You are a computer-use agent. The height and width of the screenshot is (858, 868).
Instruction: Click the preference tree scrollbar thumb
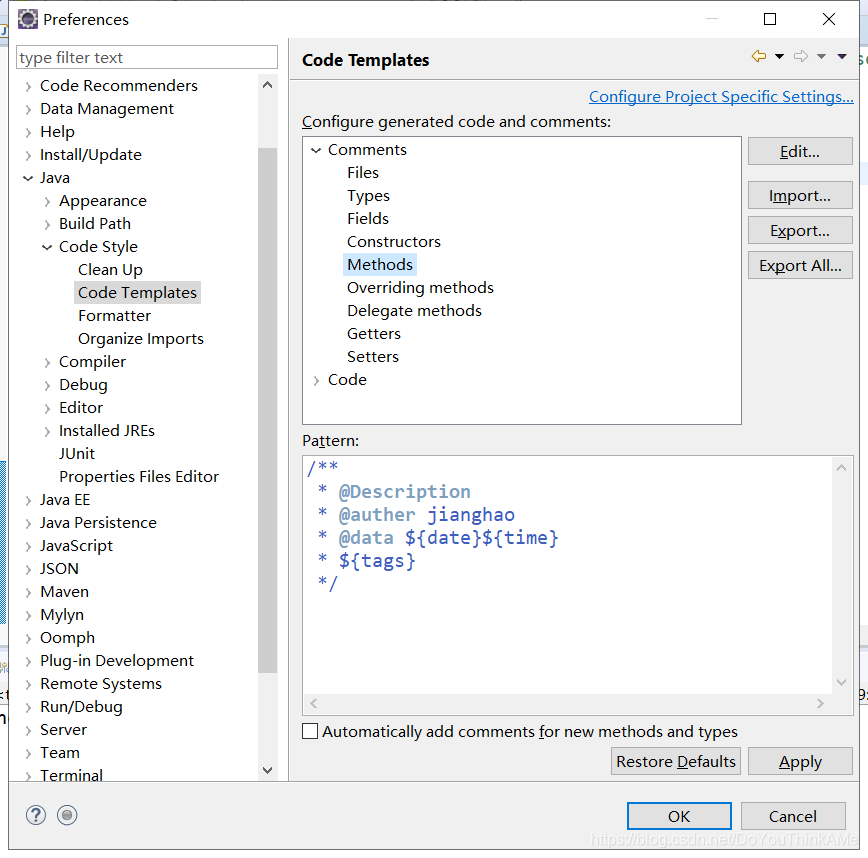click(267, 410)
